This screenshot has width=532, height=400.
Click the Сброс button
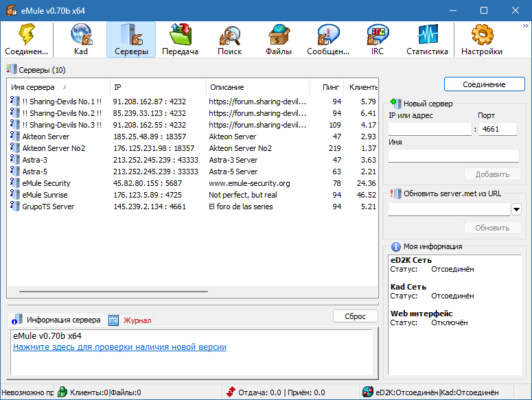[355, 316]
